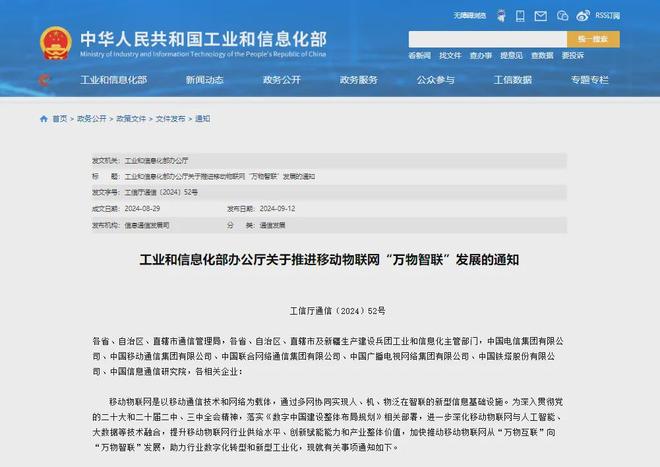Viewport: 660px width, 467px height.
Task: Select the 查办事 quick link
Action: pos(481,56)
